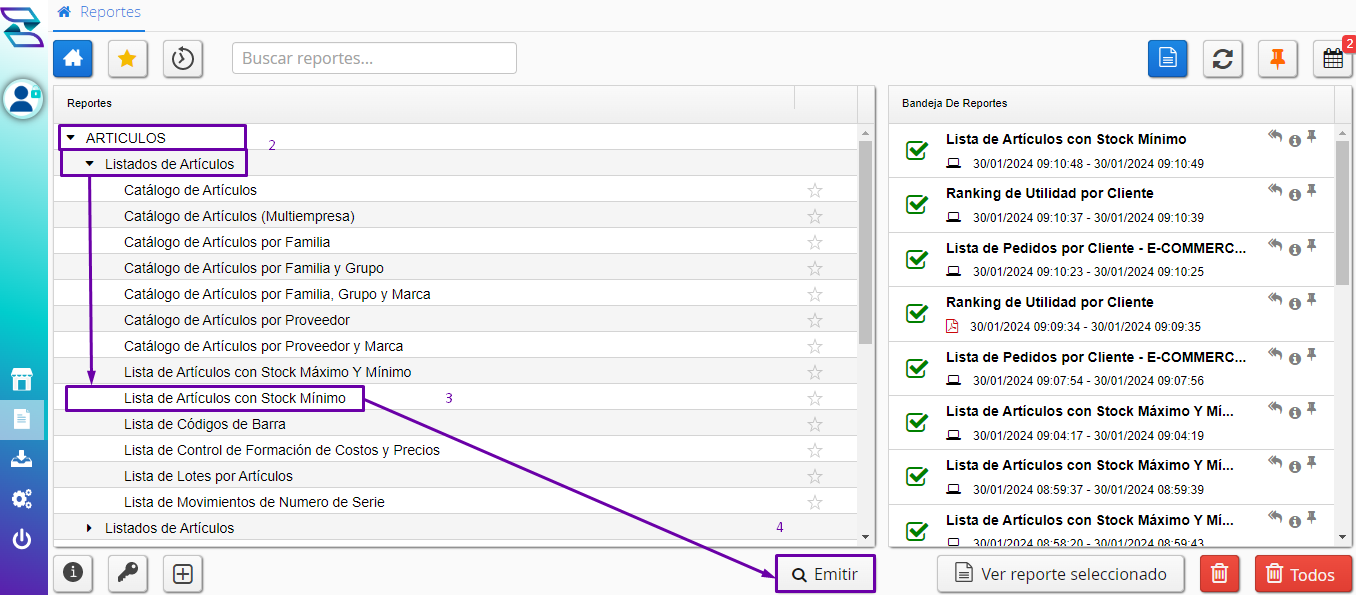This screenshot has width=1356, height=595.
Task: Collapse the ARTICULOS tree node
Action: coord(70,138)
